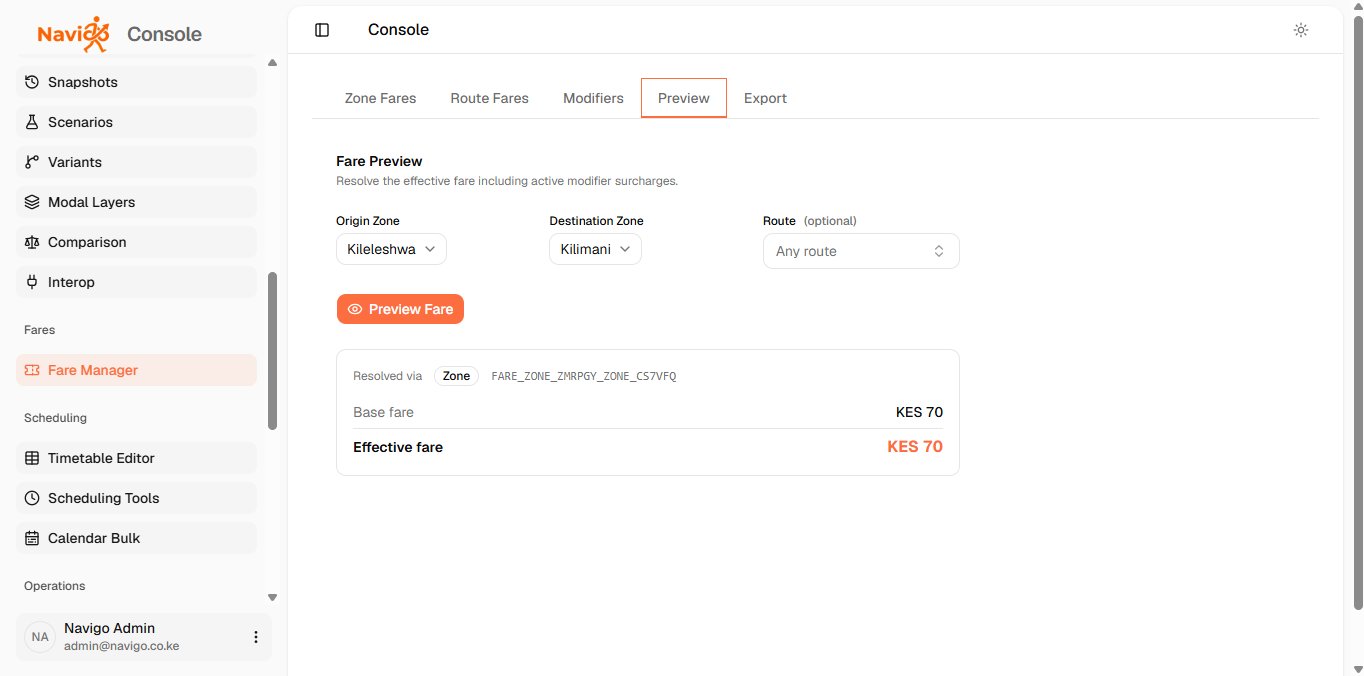1364x676 pixels.
Task: Open the Snapshots page from the sidebar
Action: click(x=136, y=82)
